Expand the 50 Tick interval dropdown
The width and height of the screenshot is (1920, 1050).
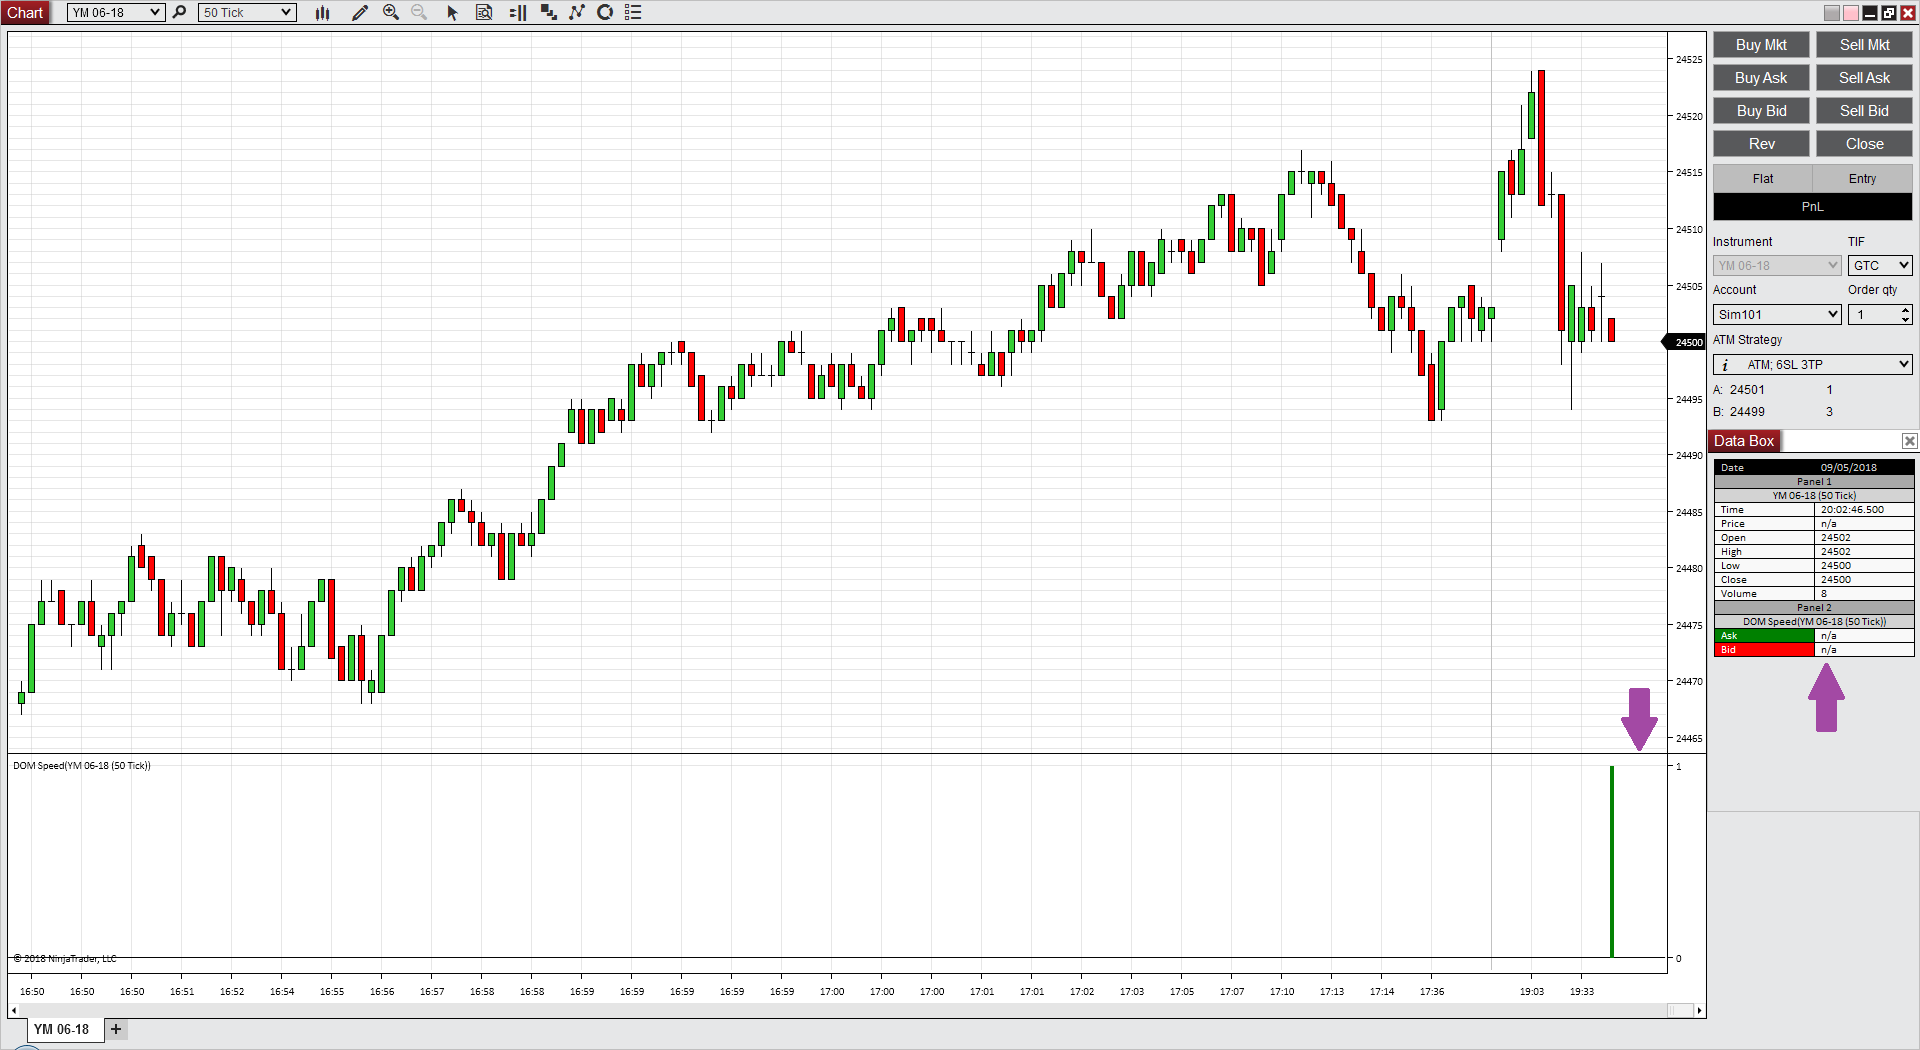247,12
